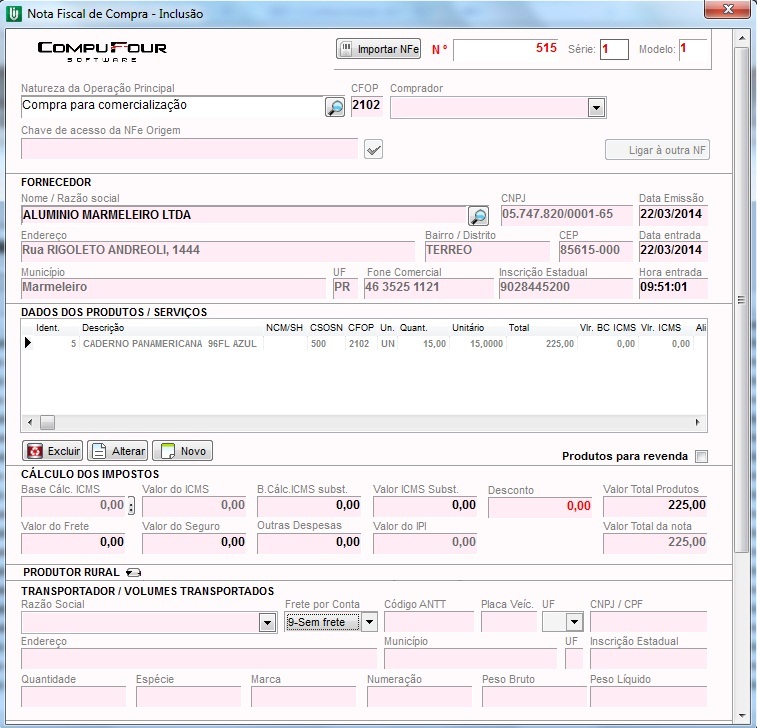
Task: Open the Comprador dropdown
Action: 596,108
